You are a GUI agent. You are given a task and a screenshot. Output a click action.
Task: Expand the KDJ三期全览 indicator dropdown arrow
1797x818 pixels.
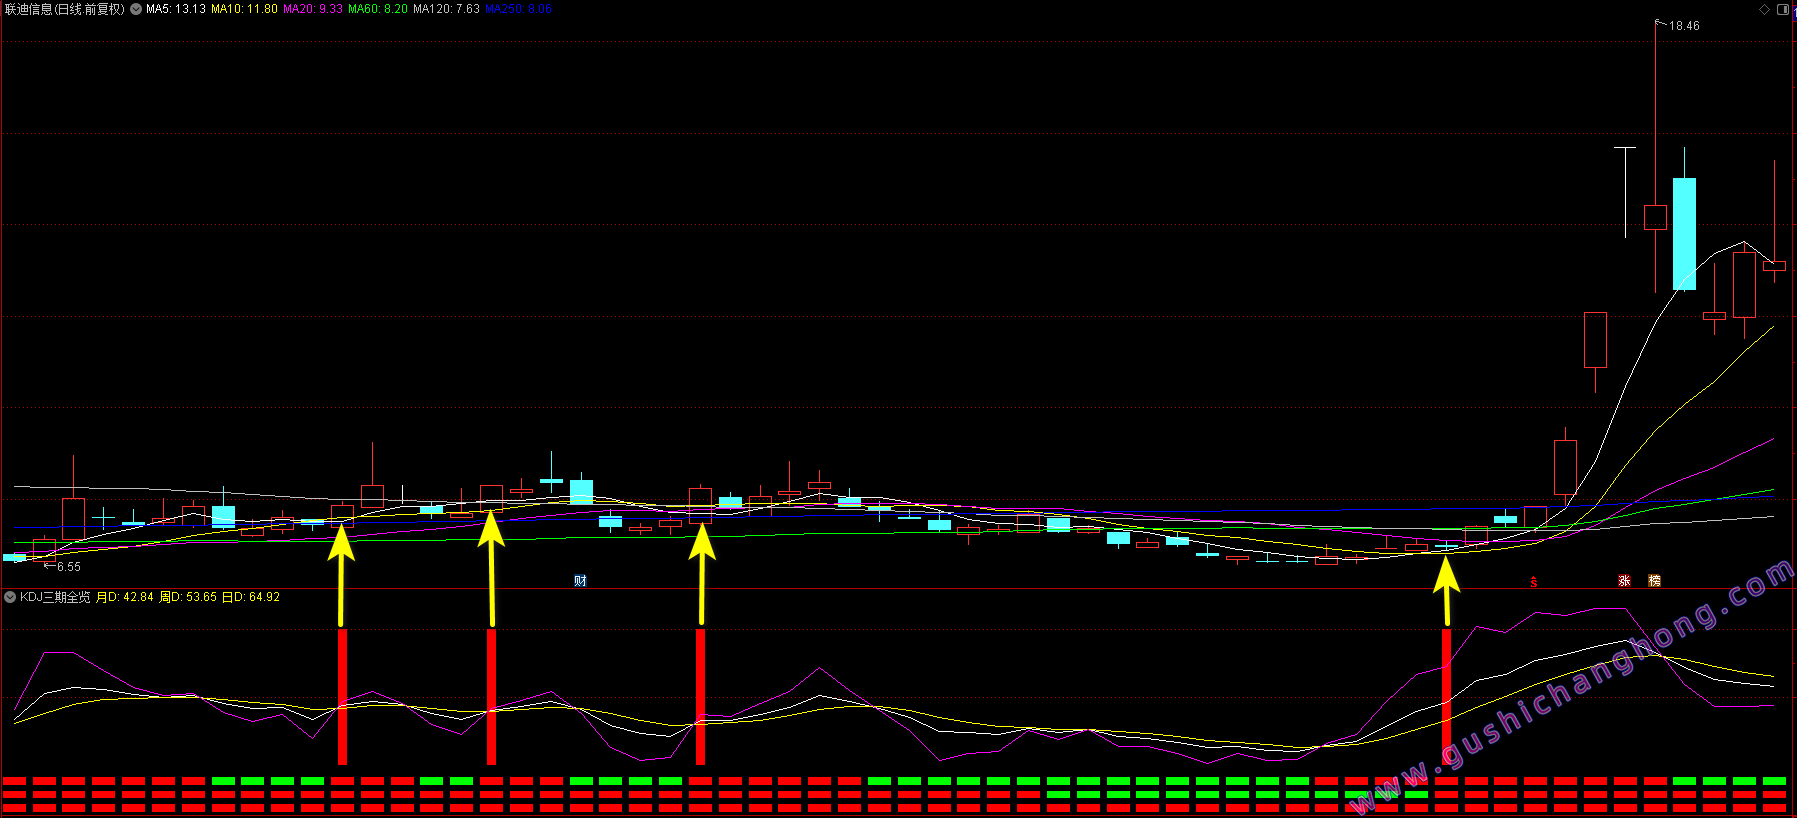(x=10, y=597)
